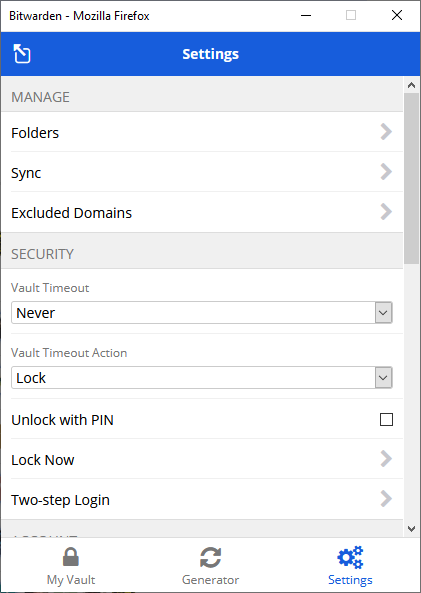
Task: Minimize the Bitwarden Firefox window
Action: coord(306,16)
